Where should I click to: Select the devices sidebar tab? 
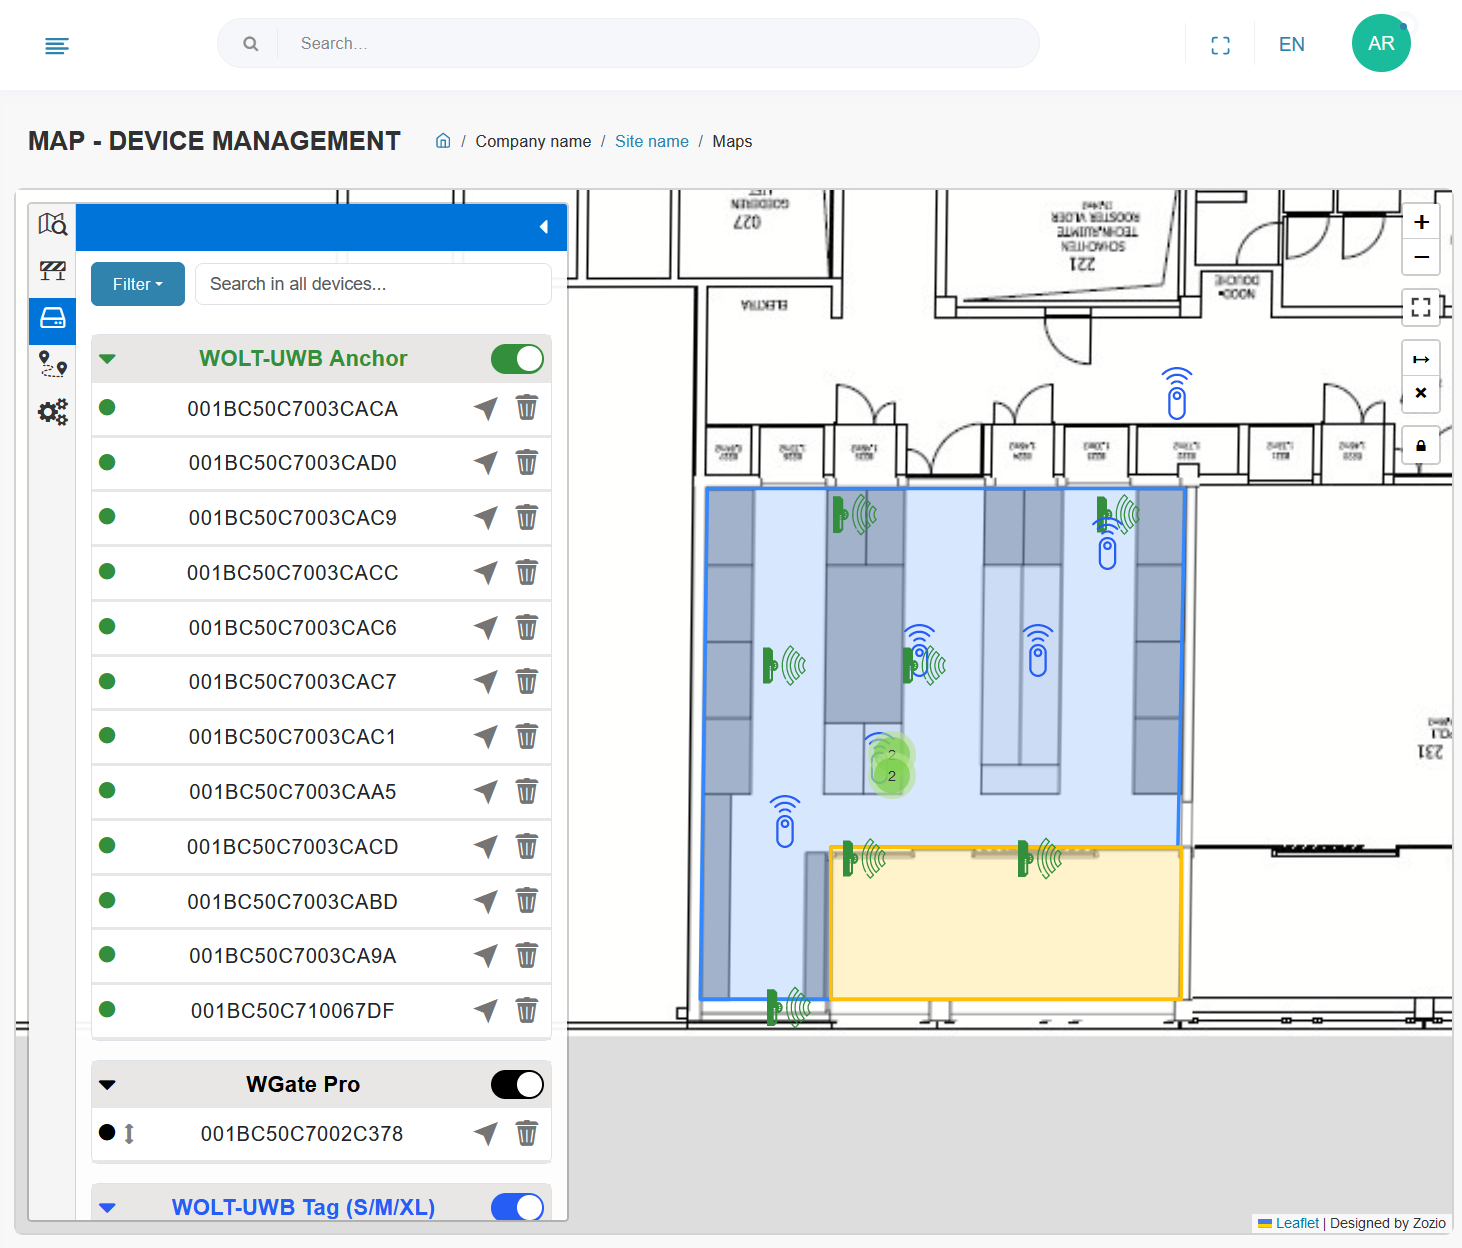pos(53,319)
